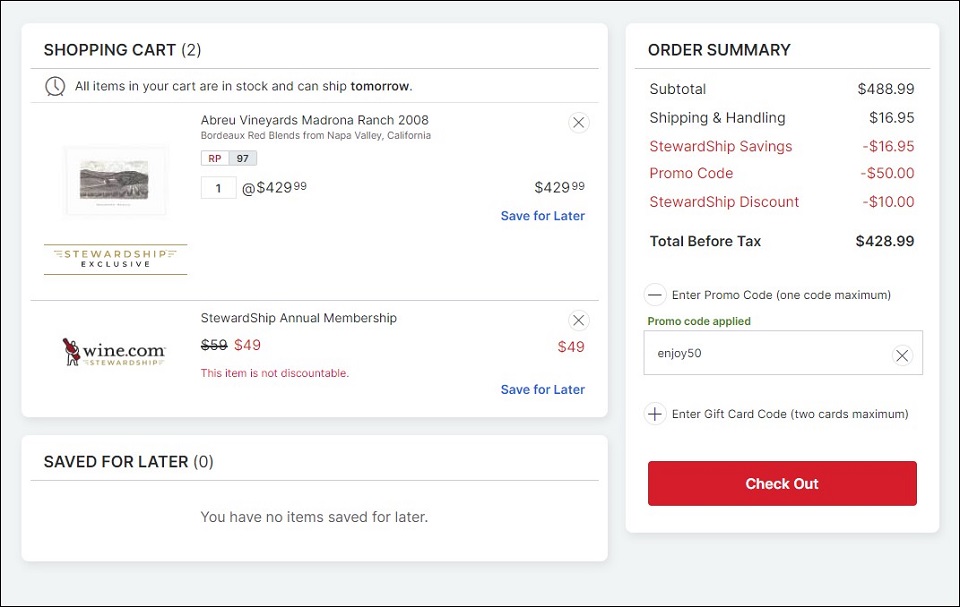Click the StewardShip Exclusive badge
Viewport: 960px width, 607px height.
point(115,259)
